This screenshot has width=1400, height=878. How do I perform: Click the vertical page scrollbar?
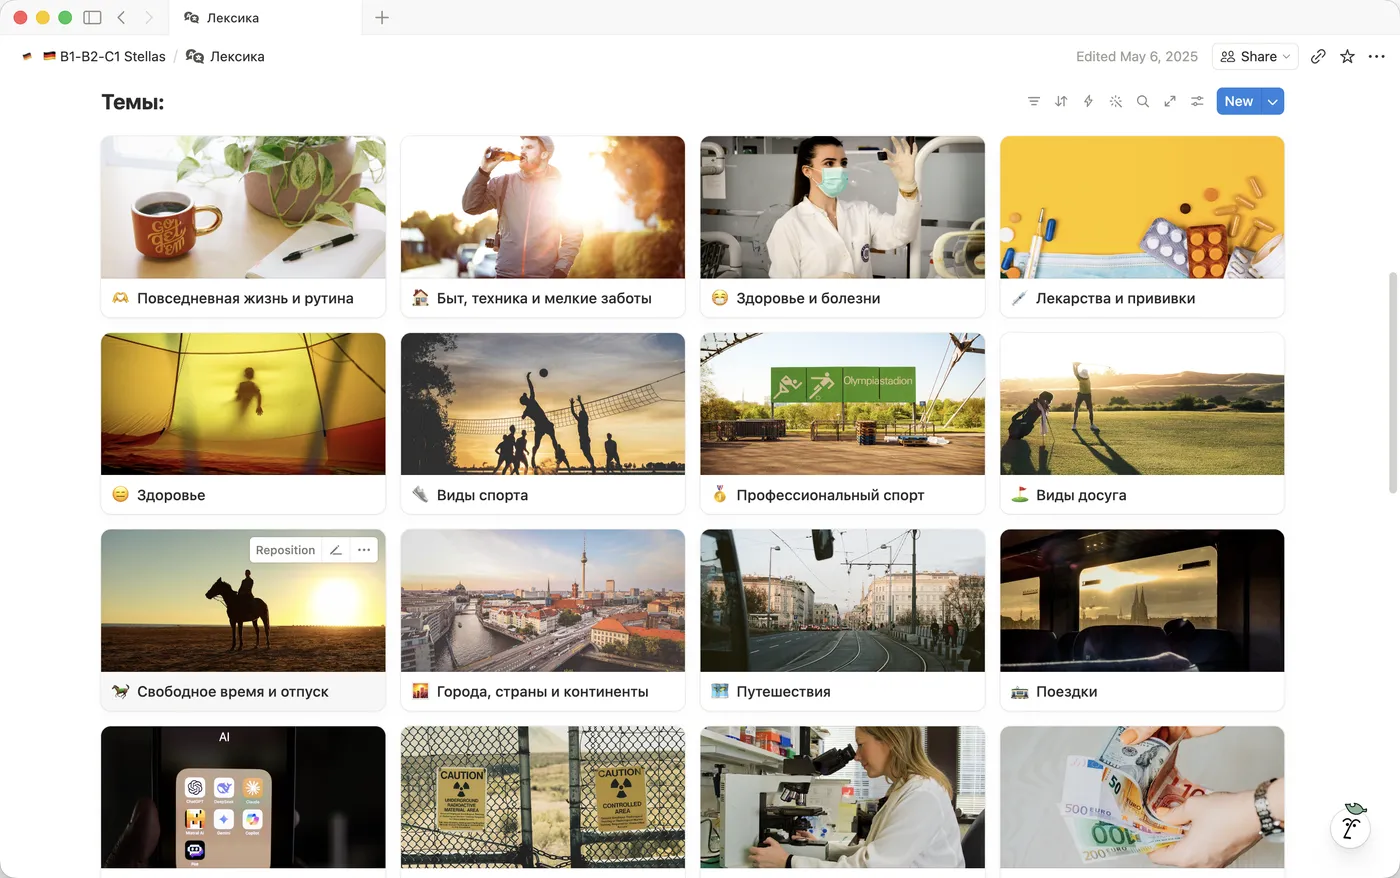click(x=1393, y=382)
